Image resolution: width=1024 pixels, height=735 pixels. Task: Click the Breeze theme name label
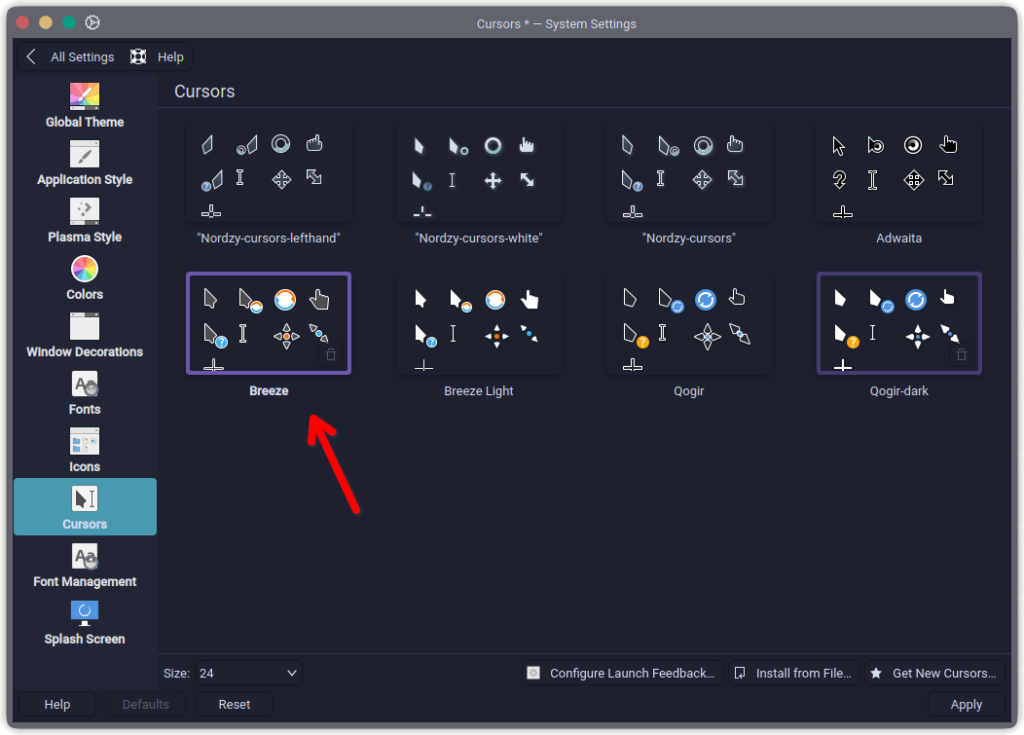click(268, 391)
